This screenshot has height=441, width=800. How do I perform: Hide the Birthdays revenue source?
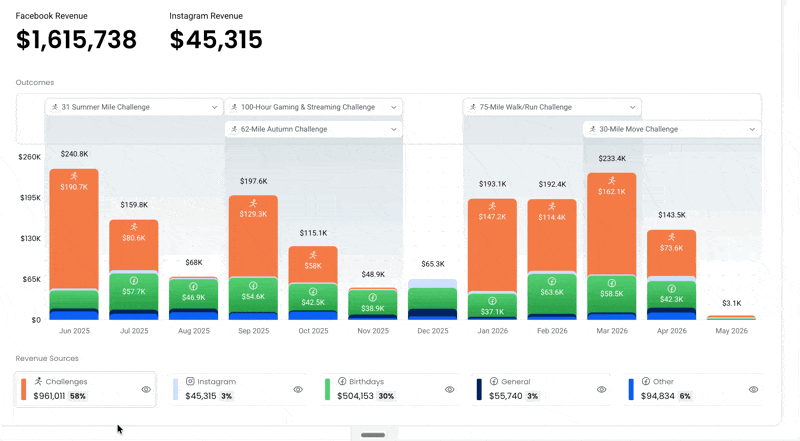(x=449, y=389)
